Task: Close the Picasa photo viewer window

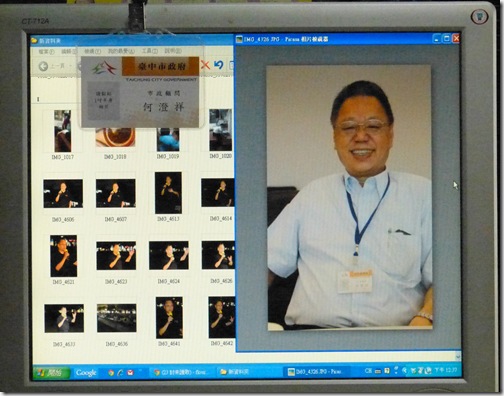Action: pyautogui.click(x=456, y=39)
